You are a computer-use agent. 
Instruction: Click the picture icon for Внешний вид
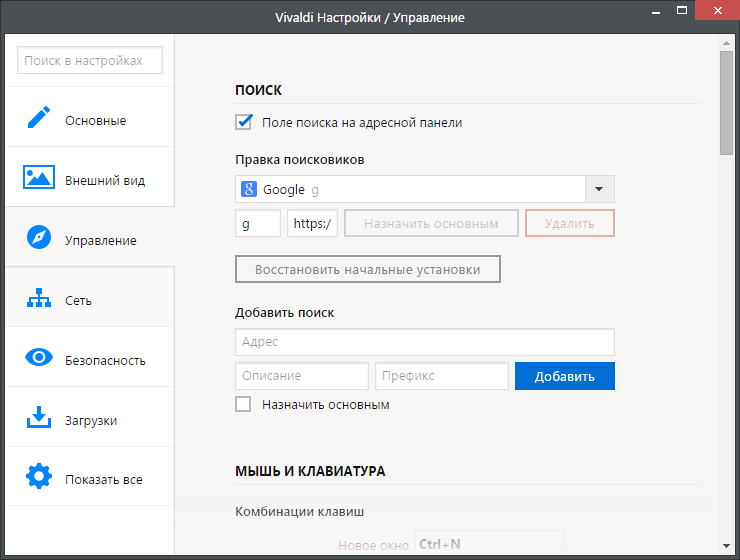coord(39,178)
